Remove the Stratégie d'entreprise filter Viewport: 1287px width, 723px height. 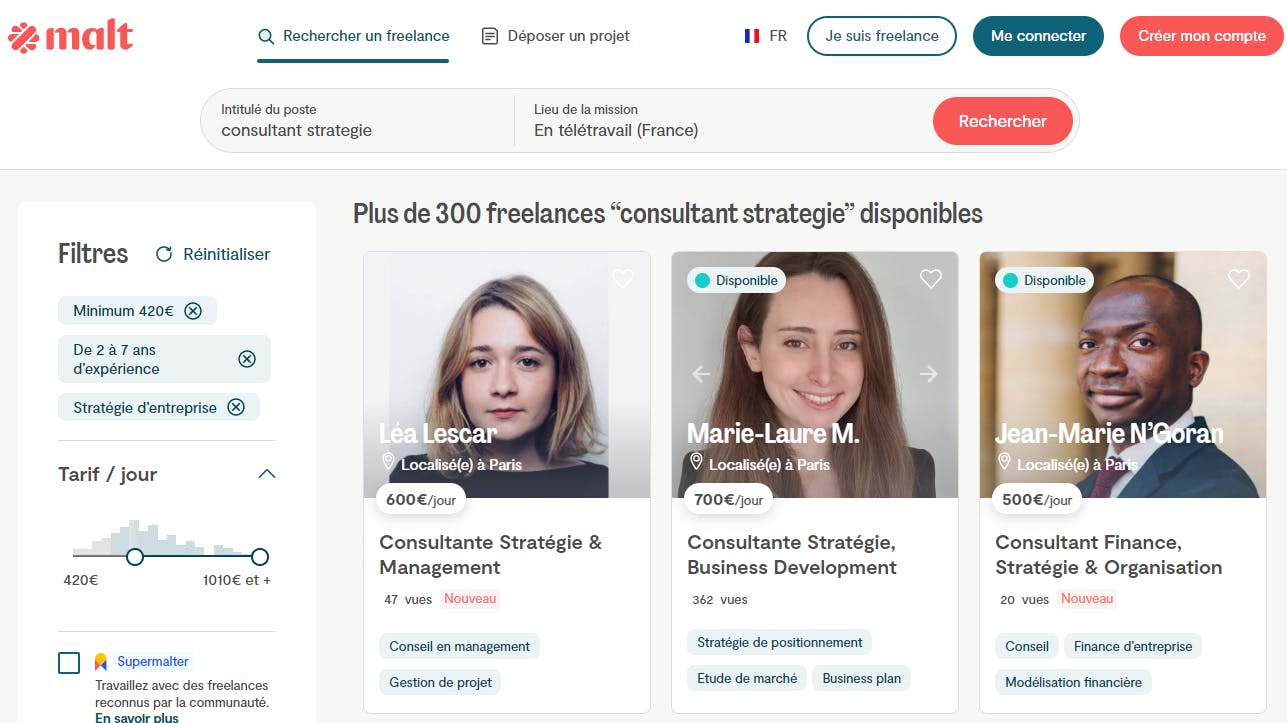click(x=236, y=407)
